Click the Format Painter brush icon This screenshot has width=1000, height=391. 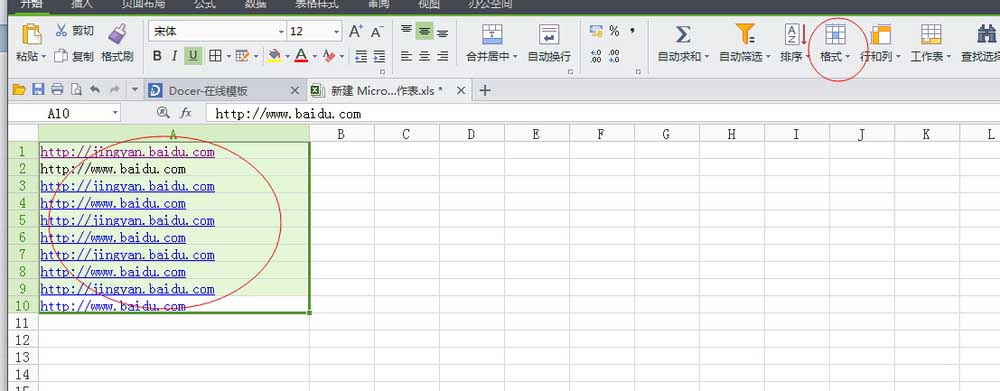(117, 33)
